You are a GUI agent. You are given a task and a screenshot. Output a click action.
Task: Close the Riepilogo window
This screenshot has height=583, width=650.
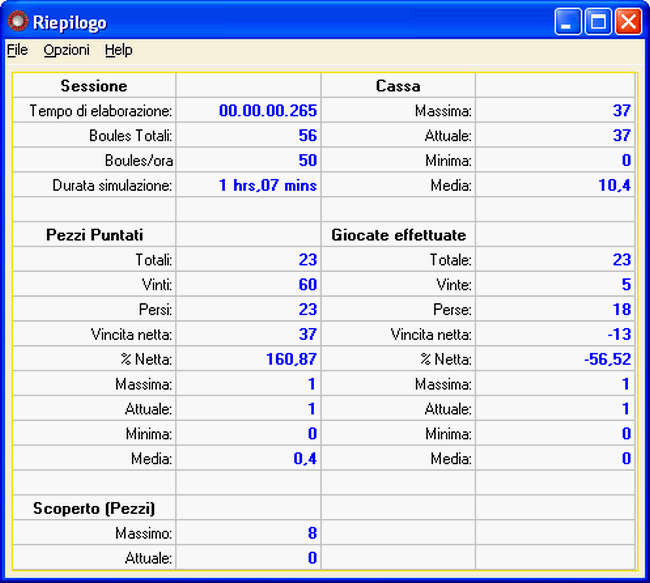pos(628,22)
